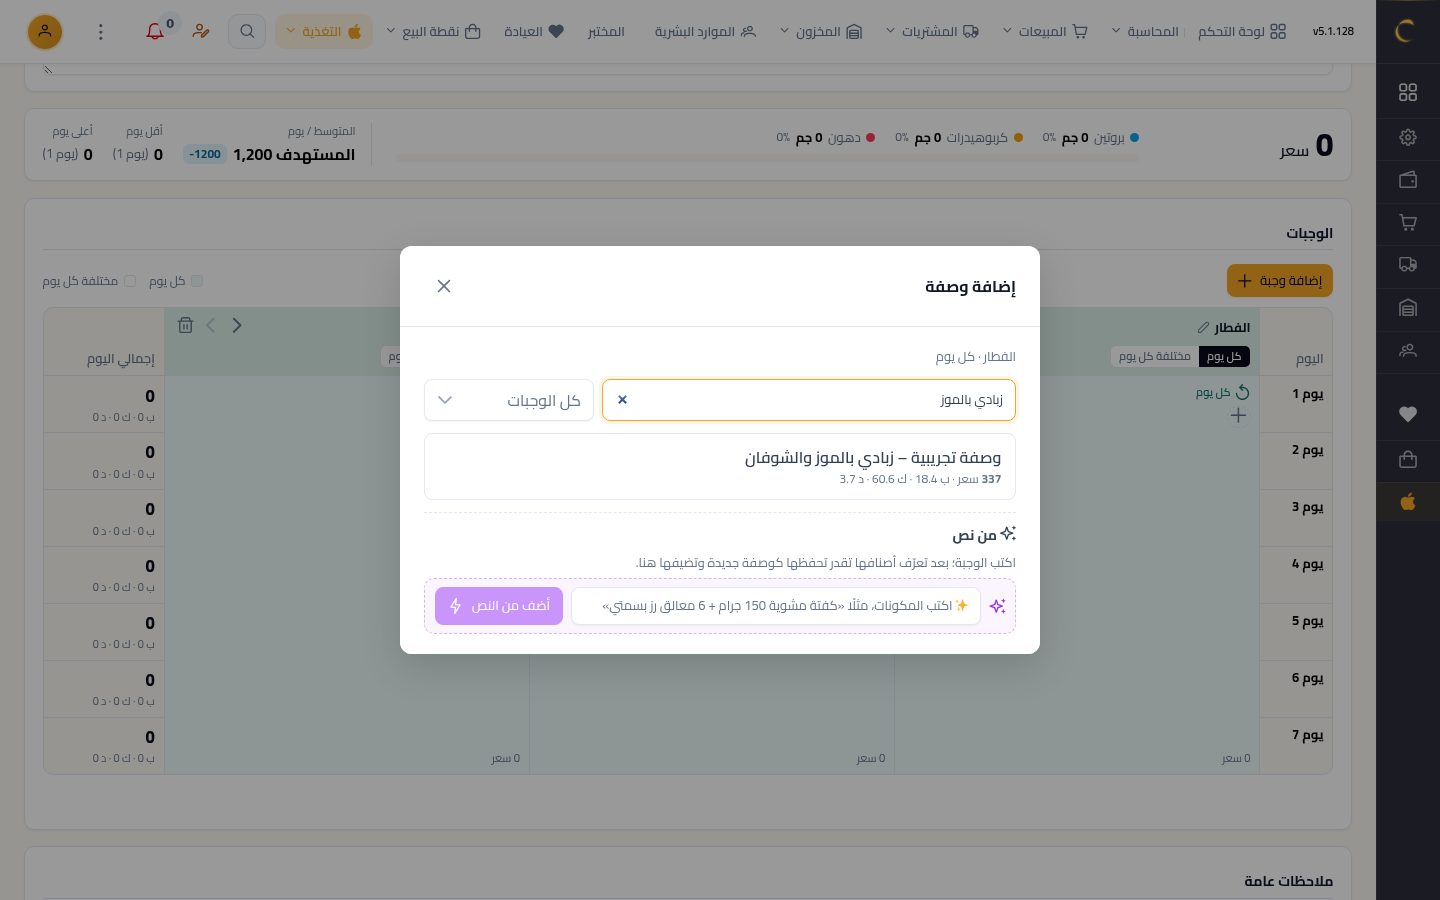Add an item with the plus in يوم 1

1238,415
